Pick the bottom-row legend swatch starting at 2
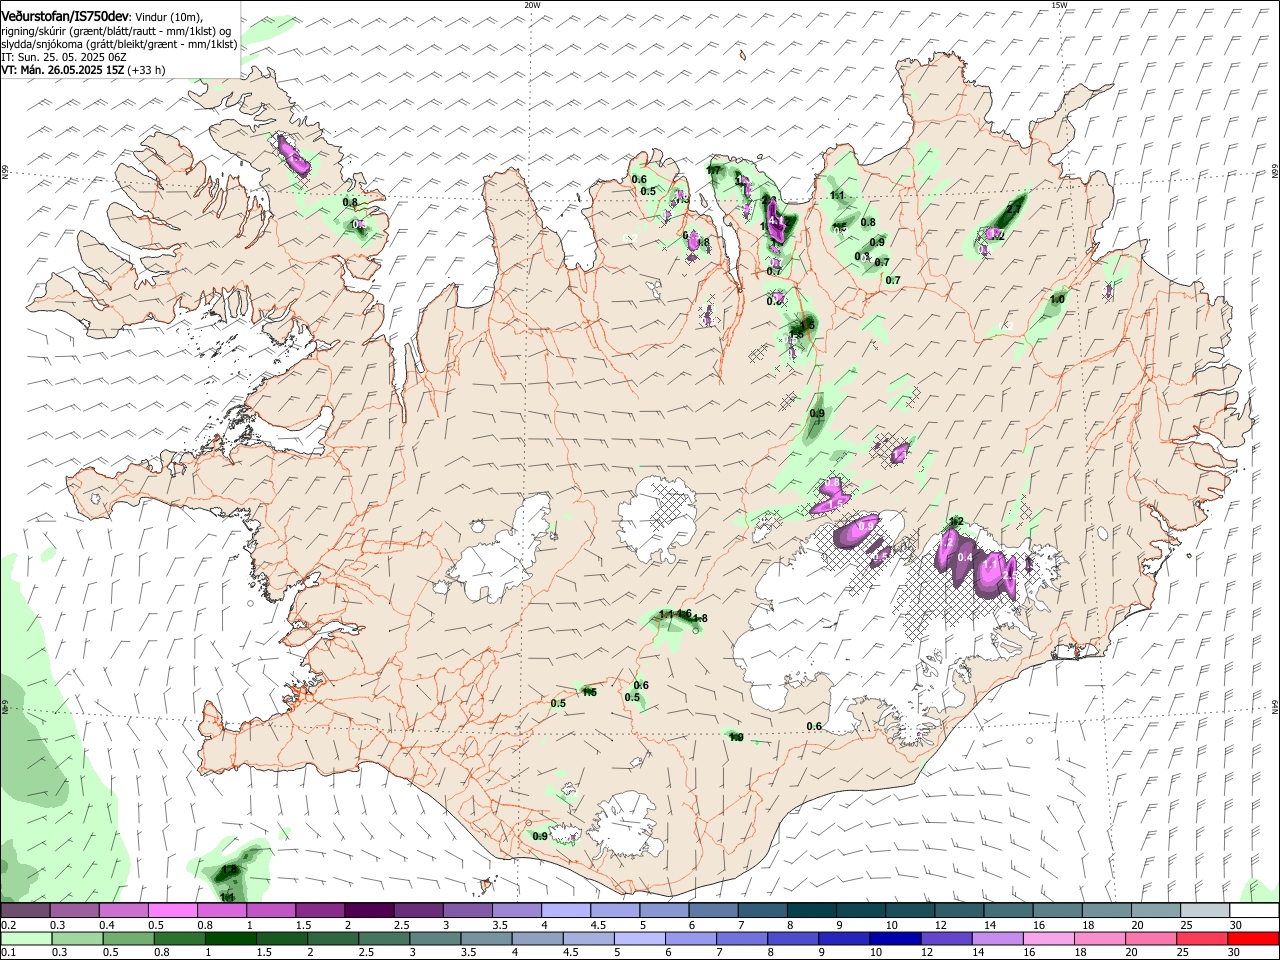Image resolution: width=1280 pixels, height=960 pixels. tap(334, 938)
